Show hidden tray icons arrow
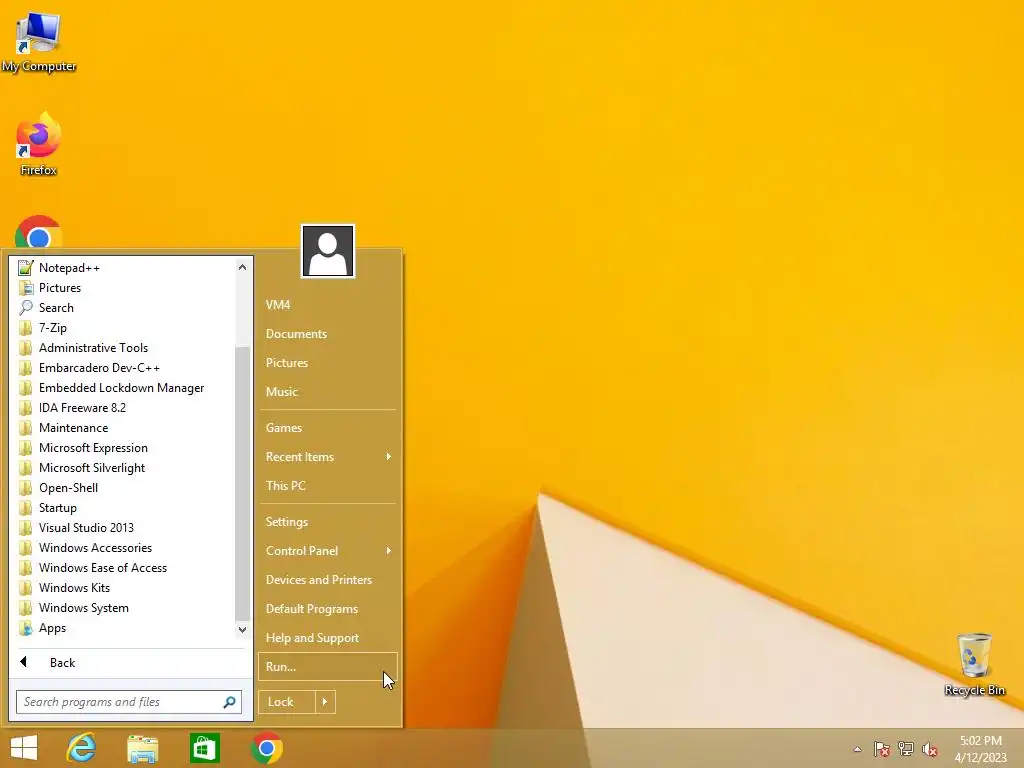The height and width of the screenshot is (768, 1024). (857, 749)
